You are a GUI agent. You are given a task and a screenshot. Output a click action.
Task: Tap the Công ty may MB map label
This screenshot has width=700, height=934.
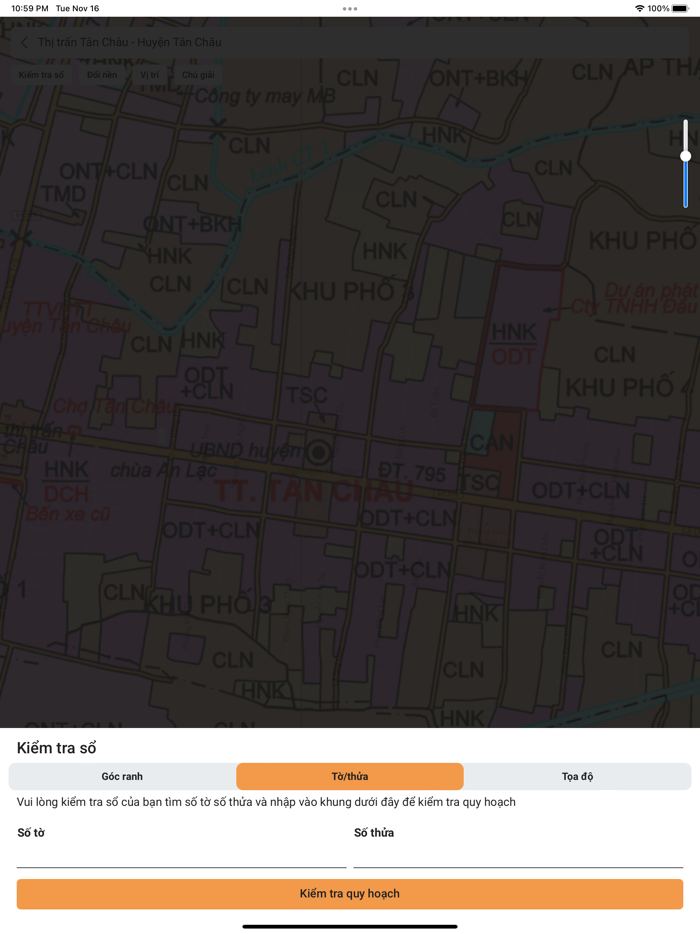pyautogui.click(x=265, y=95)
